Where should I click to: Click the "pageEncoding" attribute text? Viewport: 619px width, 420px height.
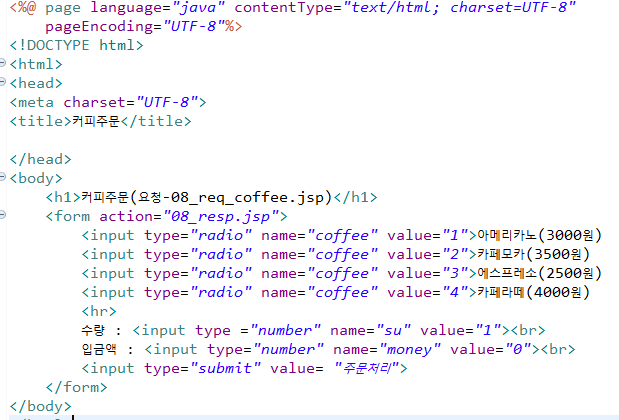click(99, 26)
